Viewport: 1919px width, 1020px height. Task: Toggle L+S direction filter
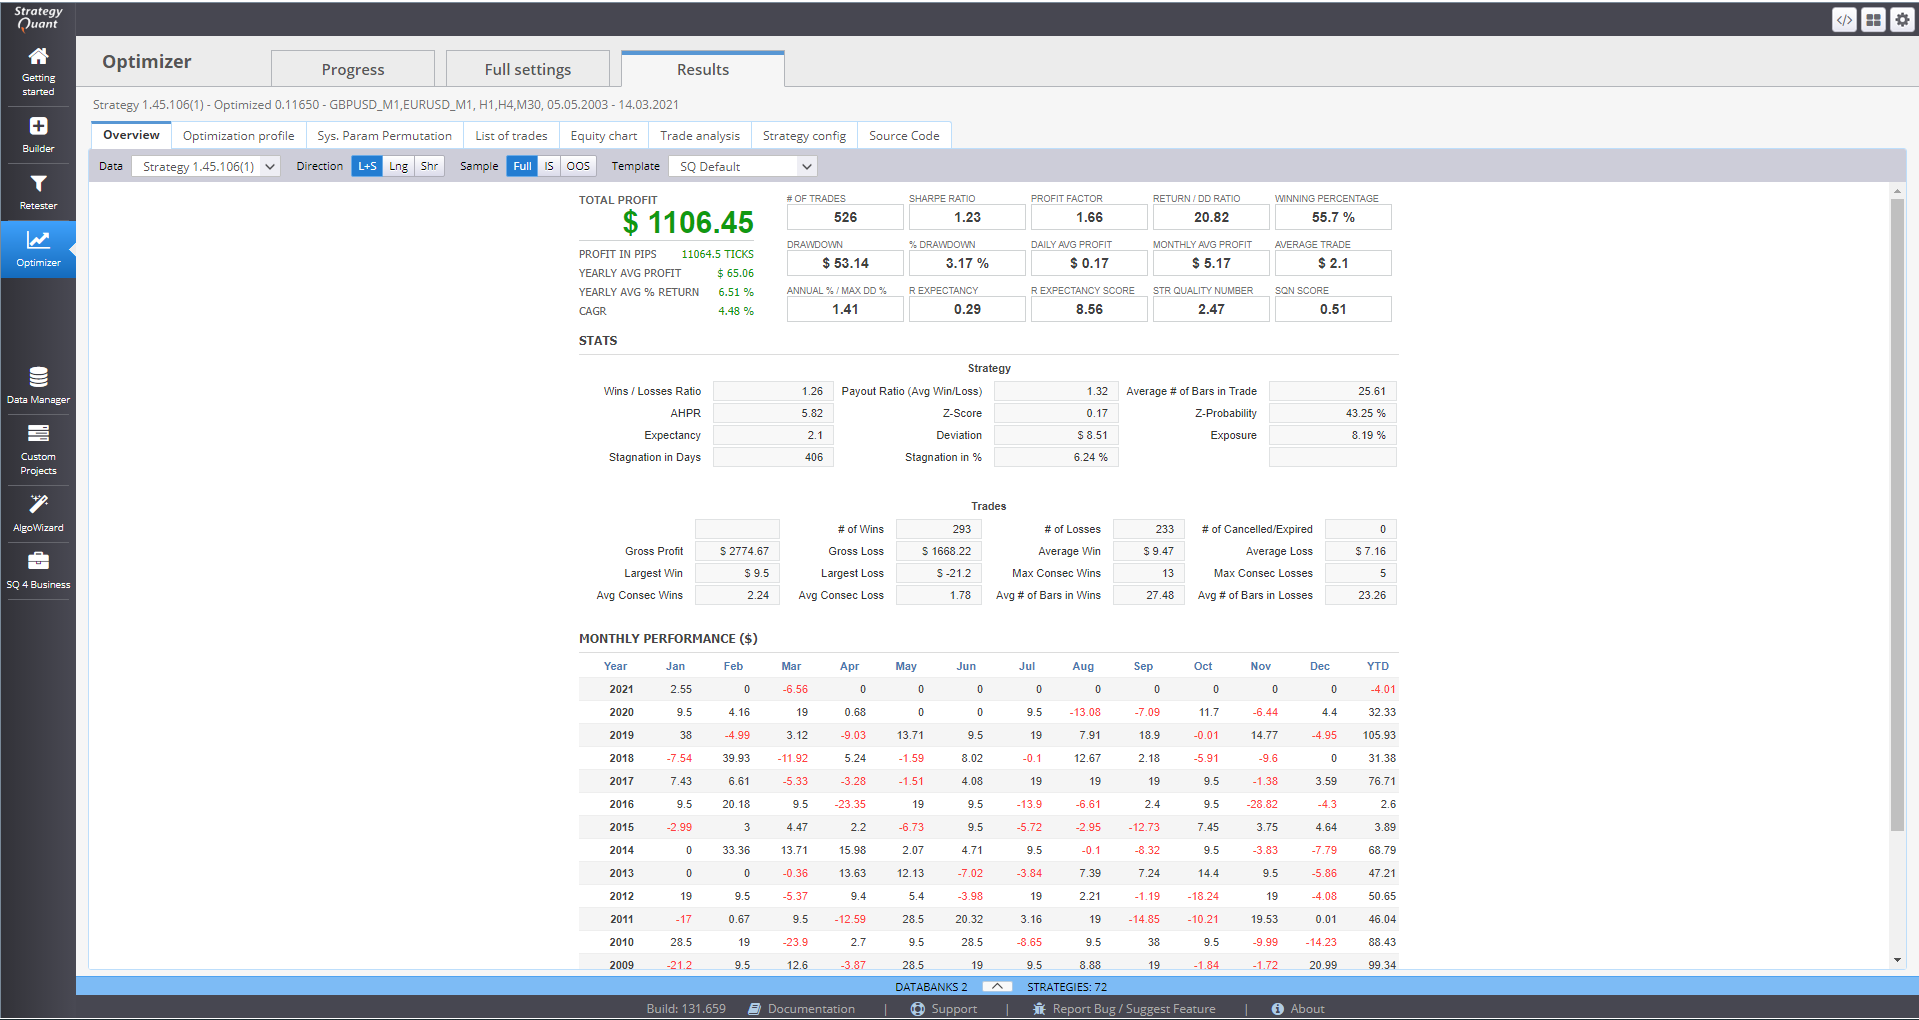[x=367, y=166]
